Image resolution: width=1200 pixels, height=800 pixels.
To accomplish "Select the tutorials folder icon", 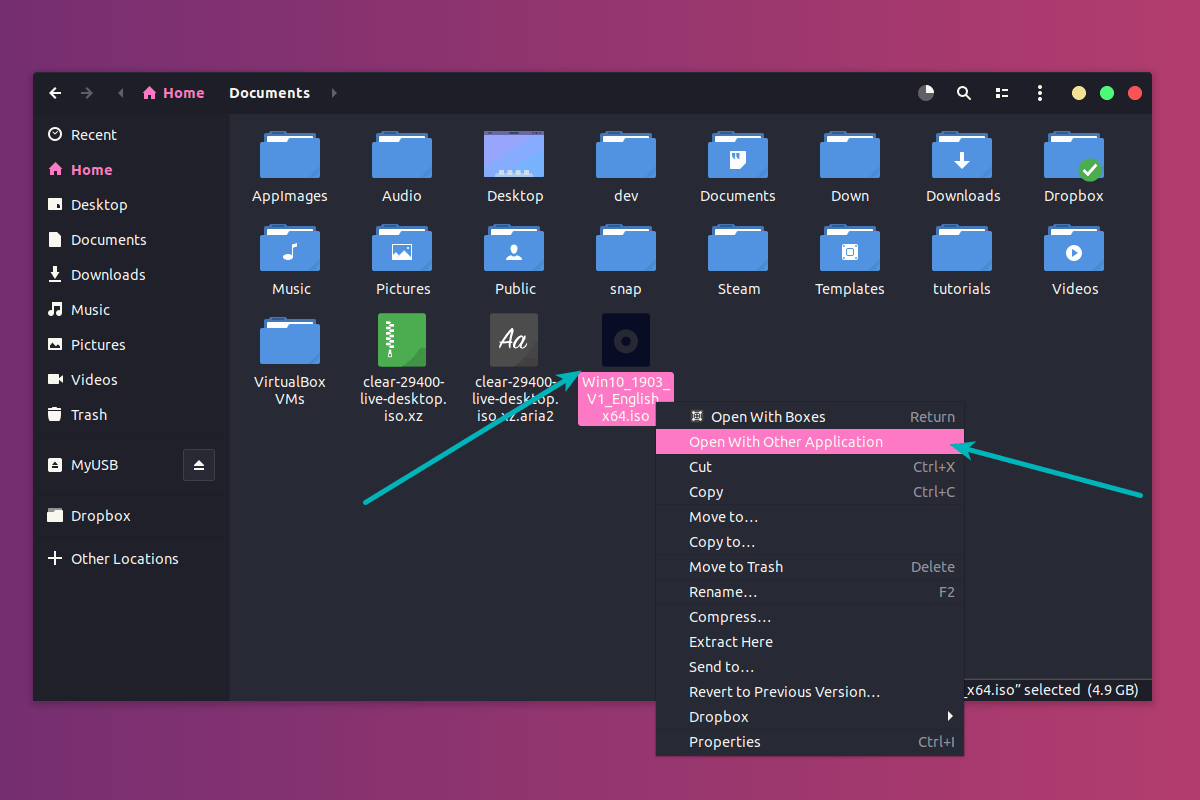I will tap(962, 248).
